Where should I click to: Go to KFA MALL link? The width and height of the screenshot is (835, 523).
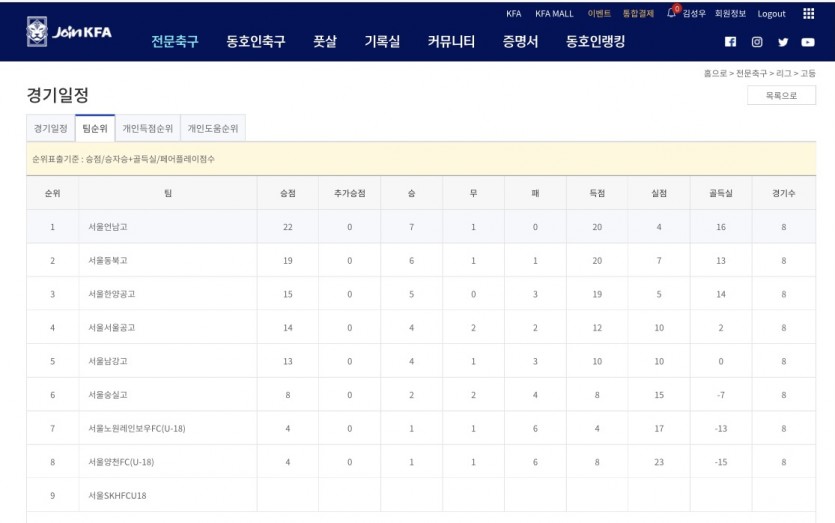554,14
